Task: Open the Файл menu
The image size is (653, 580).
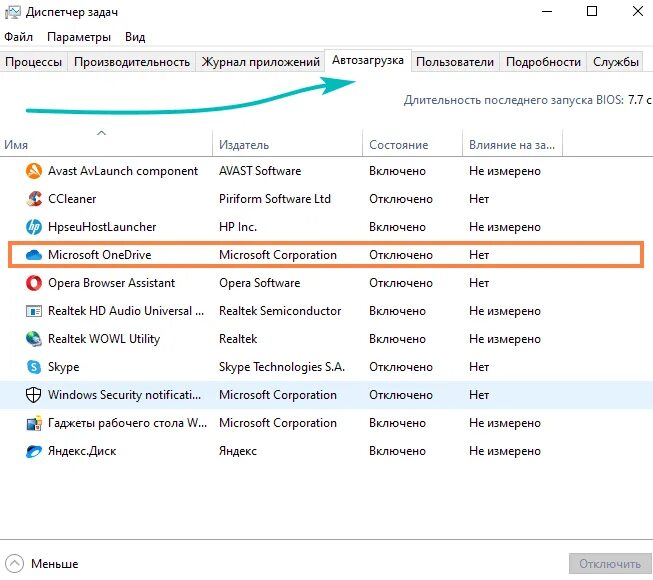Action: click(18, 37)
